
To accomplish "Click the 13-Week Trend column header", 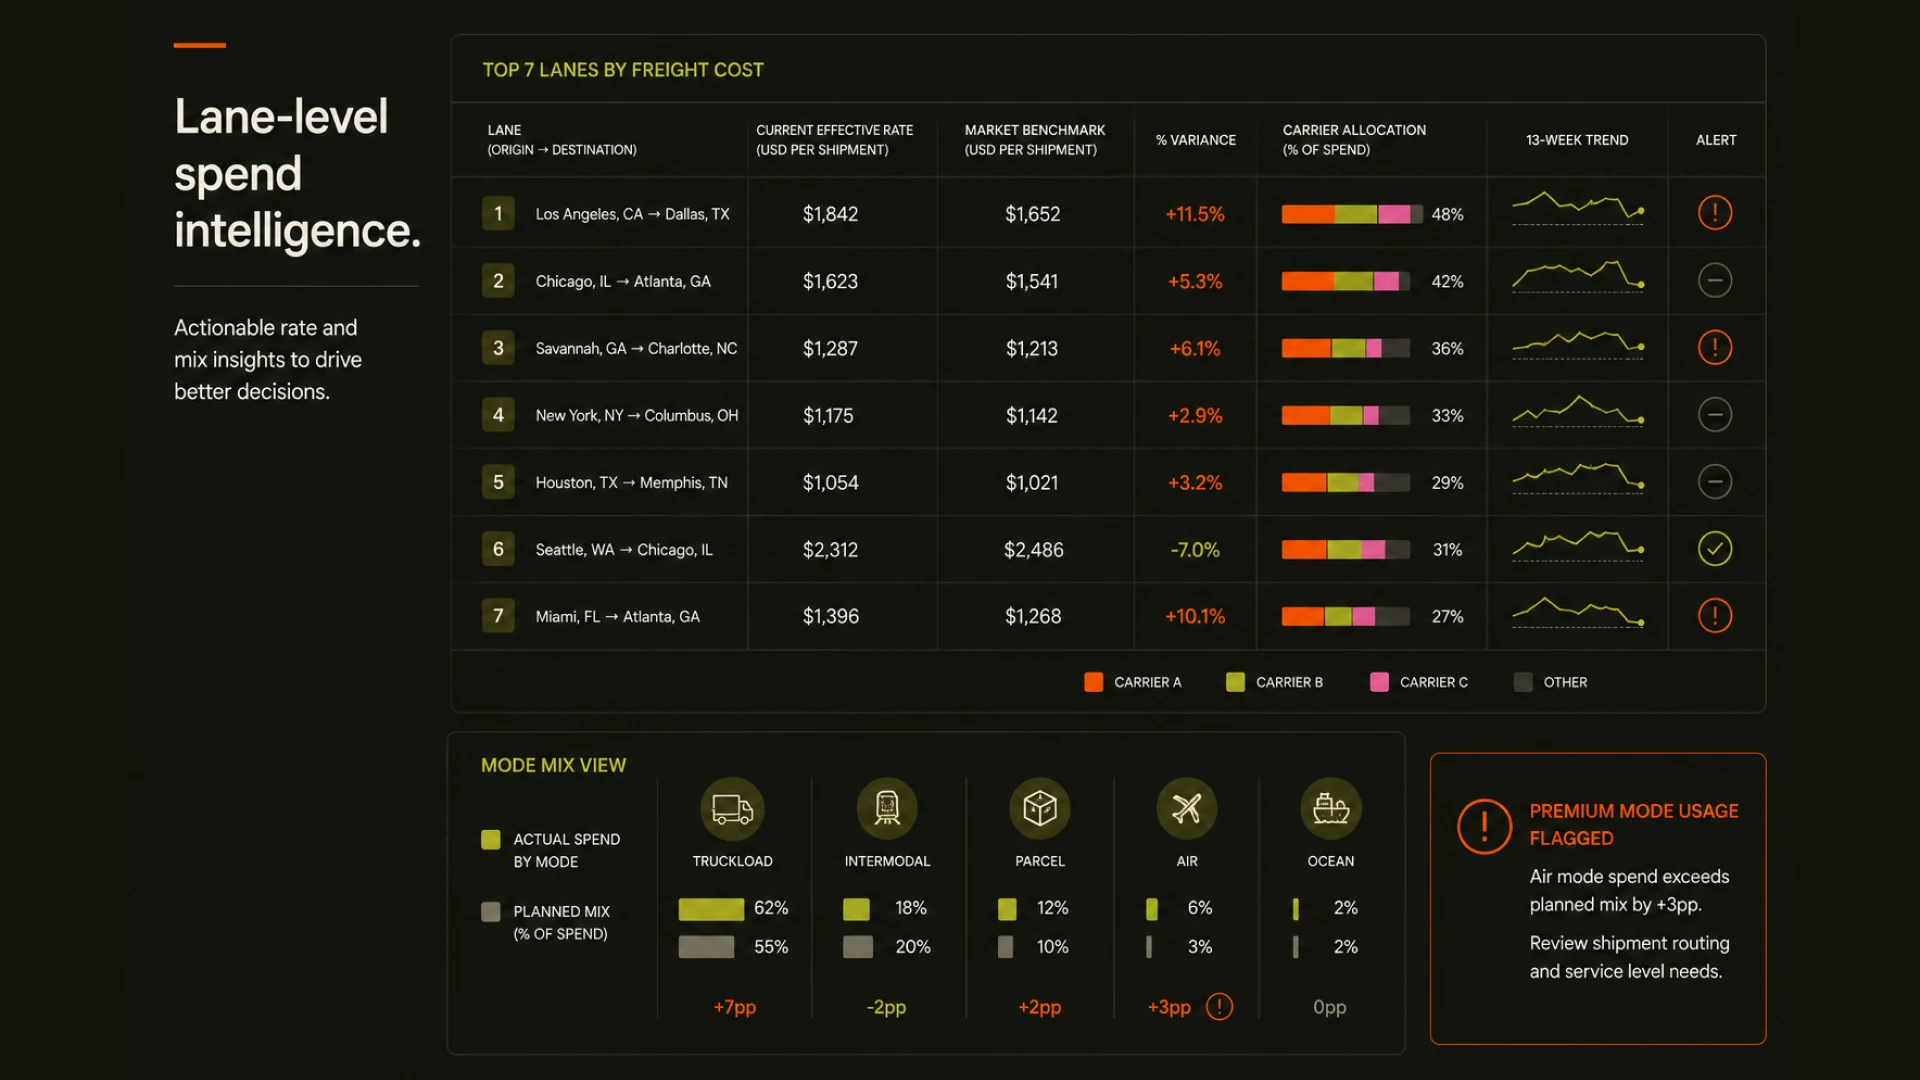I will tap(1577, 140).
